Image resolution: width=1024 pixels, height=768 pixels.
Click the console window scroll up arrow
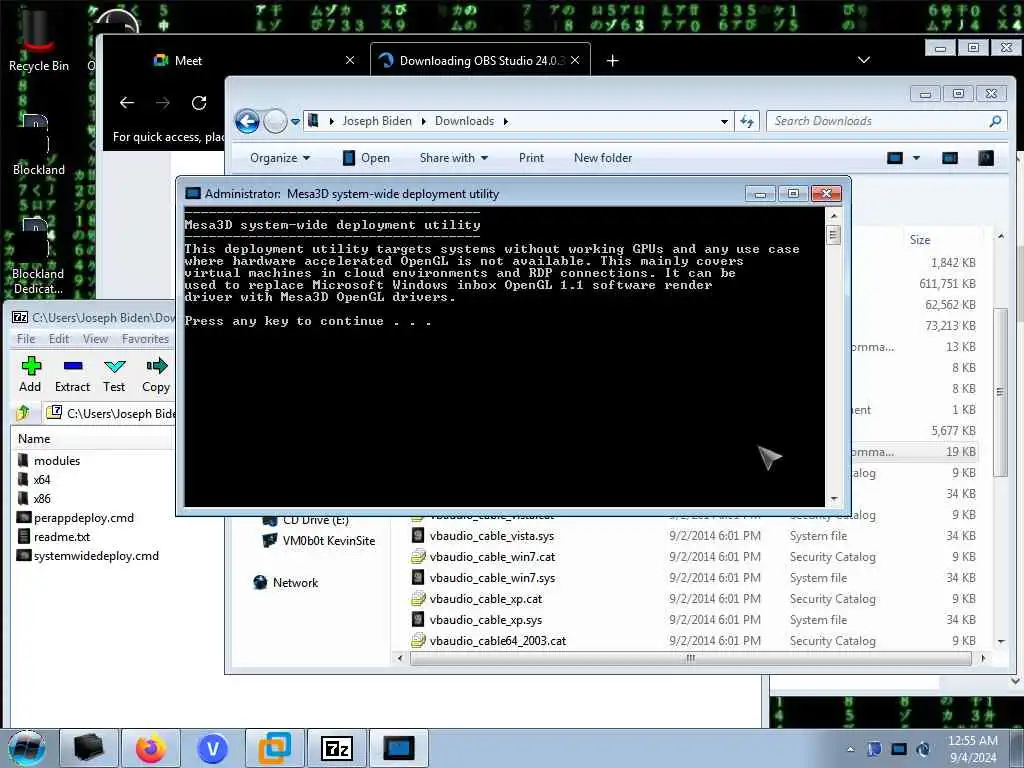pos(833,215)
